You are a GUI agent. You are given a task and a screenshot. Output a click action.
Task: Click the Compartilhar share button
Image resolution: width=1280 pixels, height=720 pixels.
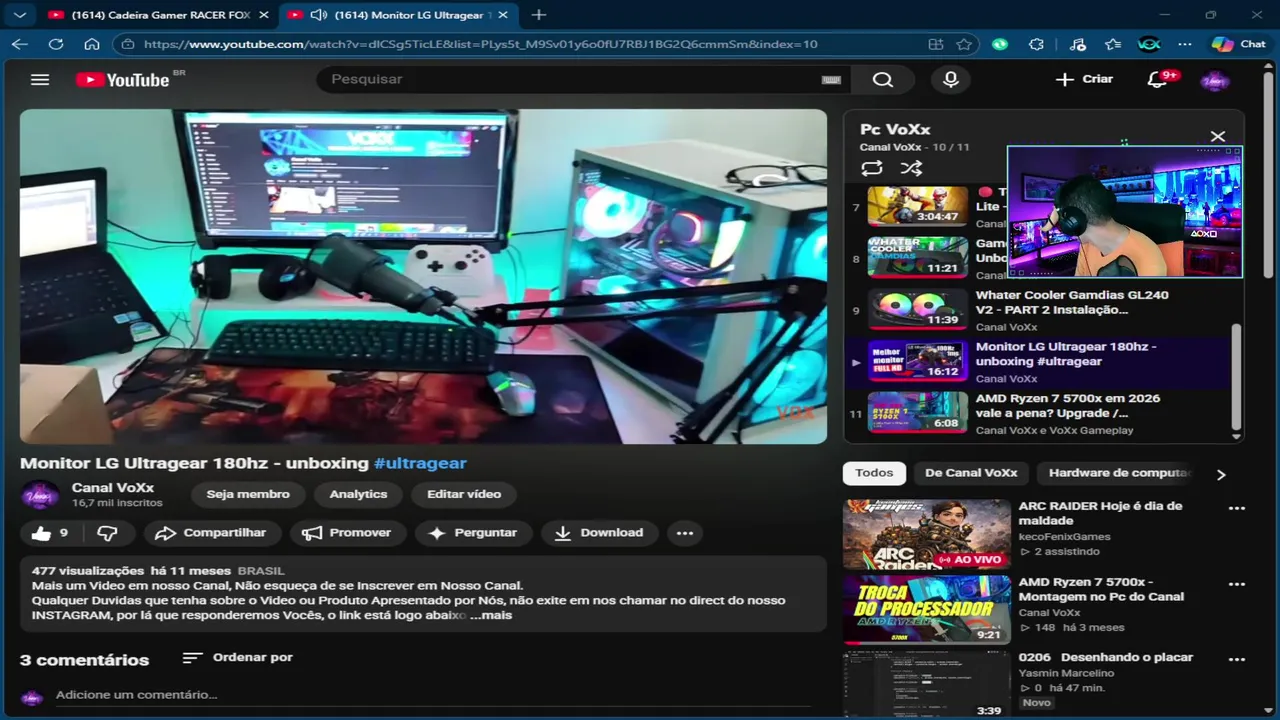[x=211, y=533]
